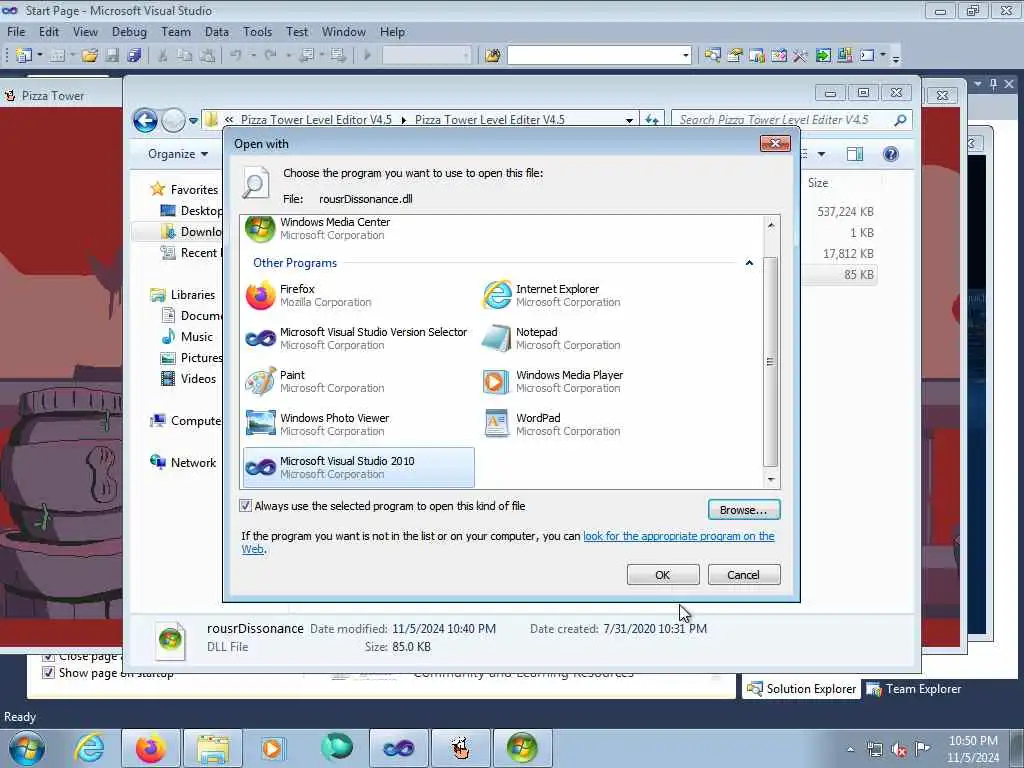Open Firefox from the taskbar

[151, 748]
